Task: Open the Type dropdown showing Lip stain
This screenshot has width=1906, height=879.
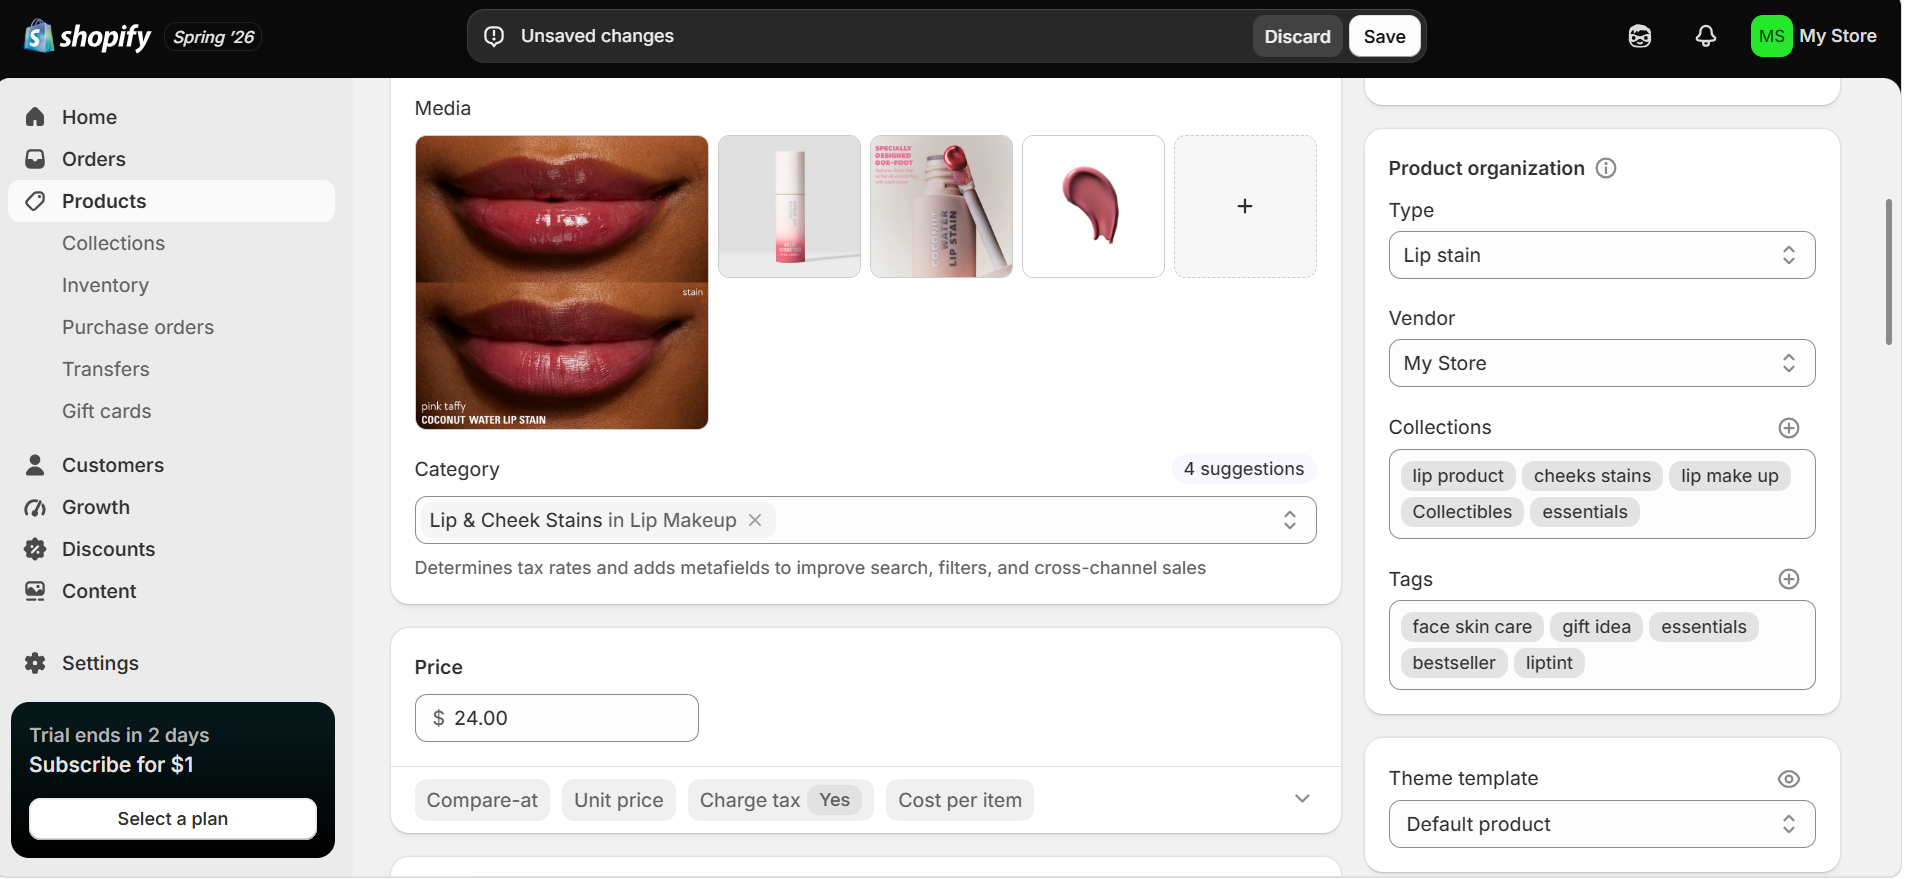Action: pyautogui.click(x=1602, y=255)
